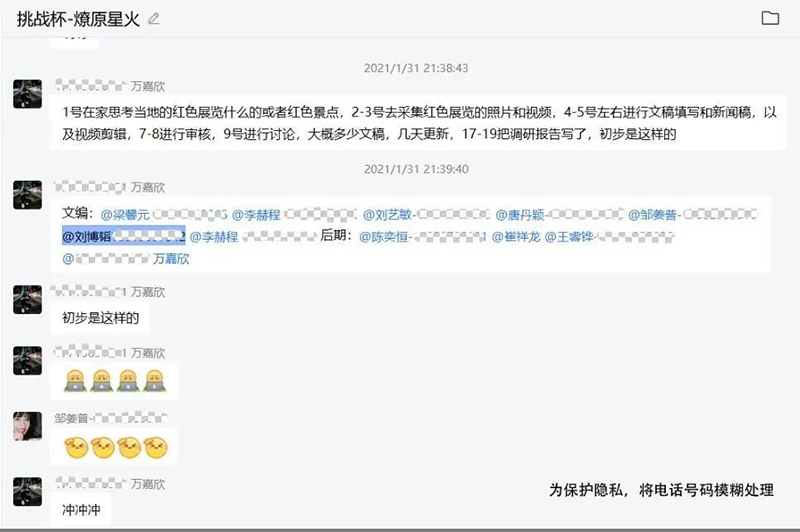Click the @崔祥龙 mention link
Screen dimensions: 800x532
click(x=516, y=237)
